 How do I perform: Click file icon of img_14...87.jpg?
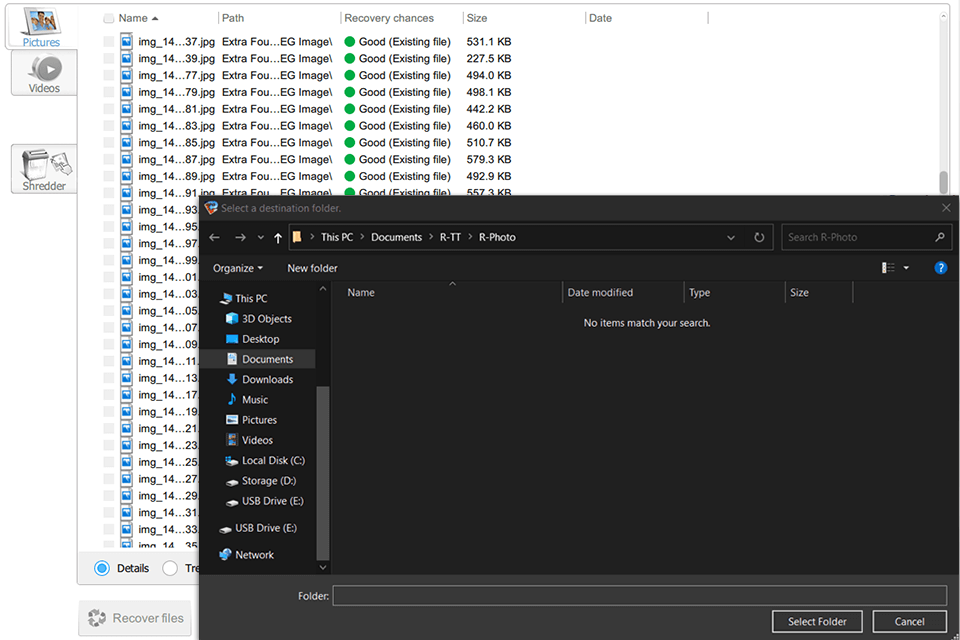[126, 159]
